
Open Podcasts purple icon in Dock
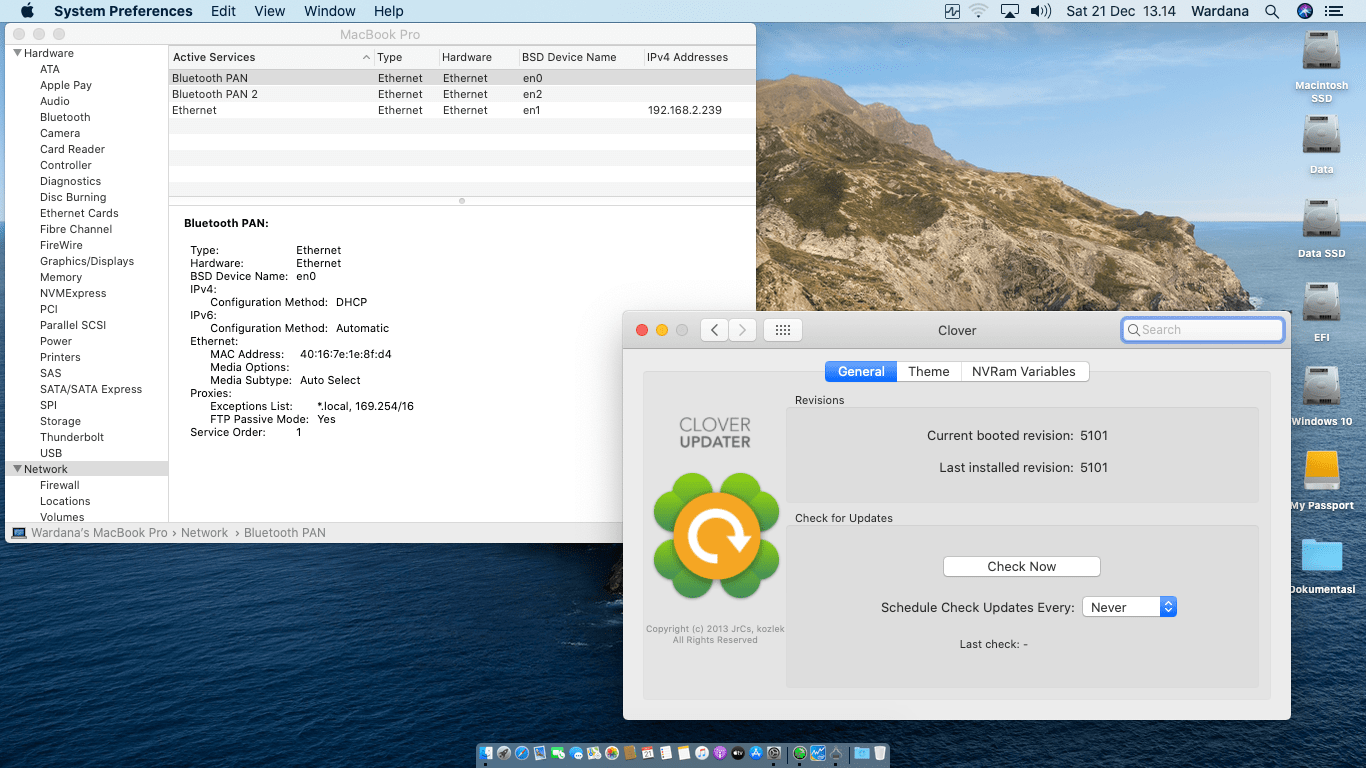coord(720,753)
